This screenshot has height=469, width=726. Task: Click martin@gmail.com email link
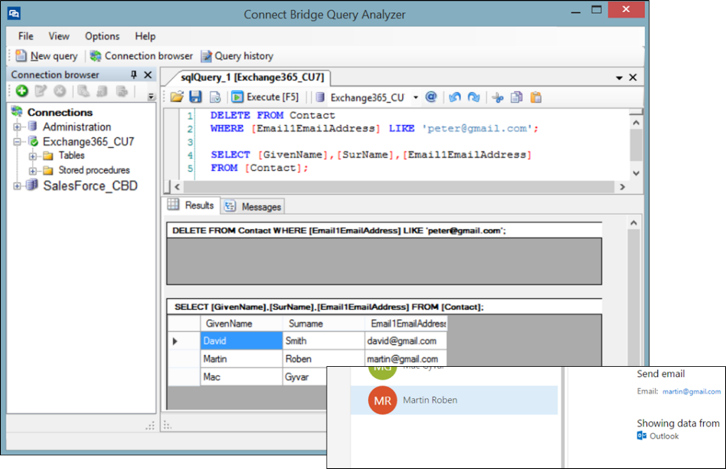(x=691, y=392)
